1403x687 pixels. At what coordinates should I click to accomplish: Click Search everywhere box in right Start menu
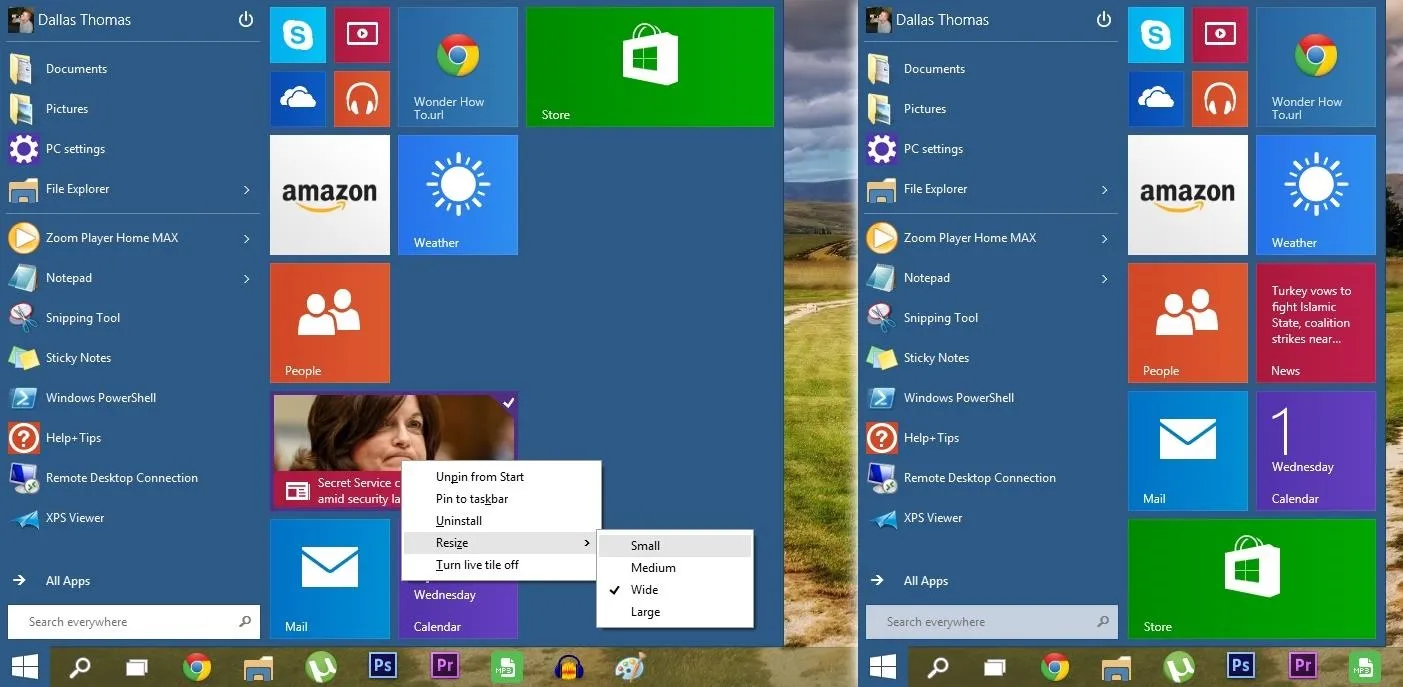tap(992, 622)
